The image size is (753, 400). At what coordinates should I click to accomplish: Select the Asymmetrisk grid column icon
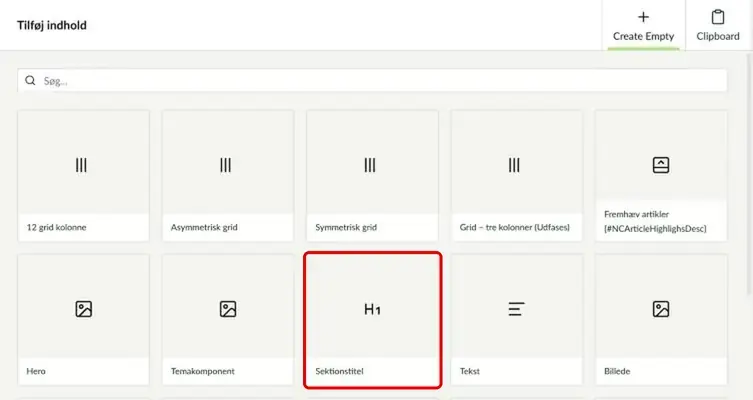click(x=225, y=165)
